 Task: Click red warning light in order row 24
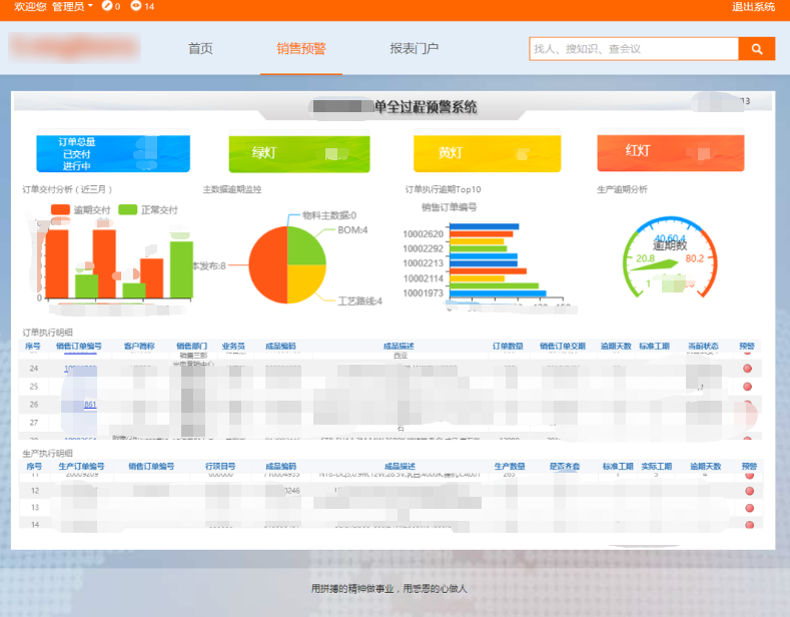pyautogui.click(x=748, y=368)
